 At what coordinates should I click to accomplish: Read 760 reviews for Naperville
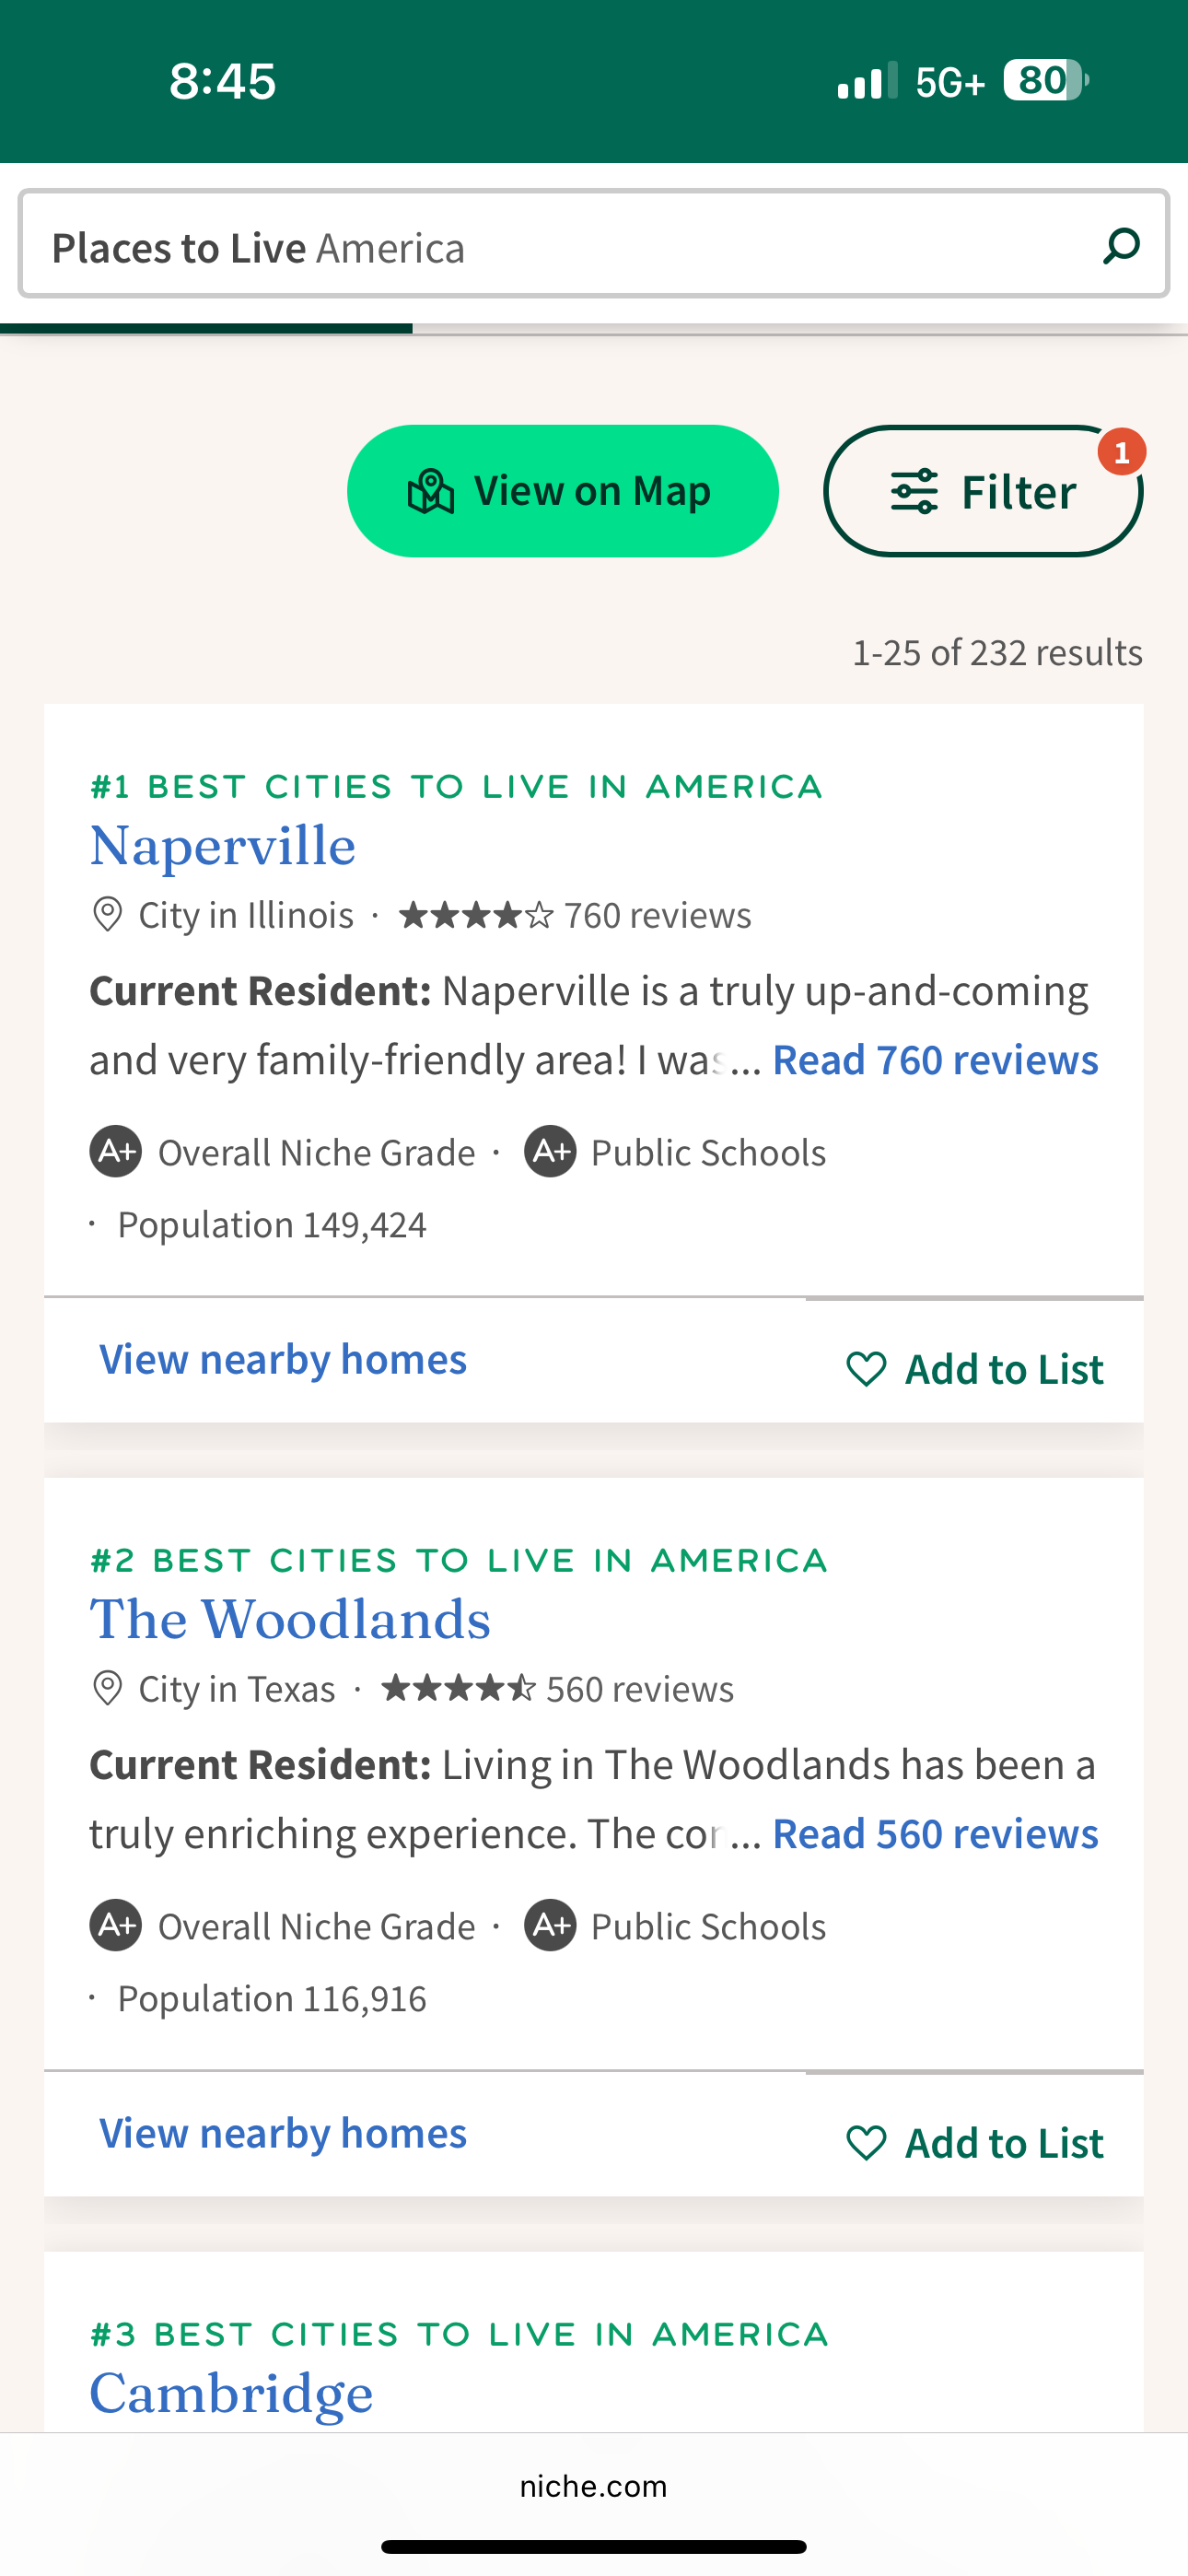[x=935, y=1060]
